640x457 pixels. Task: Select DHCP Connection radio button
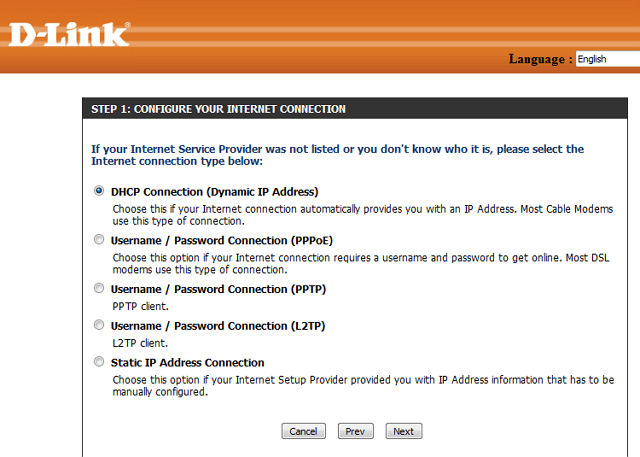coord(99,191)
